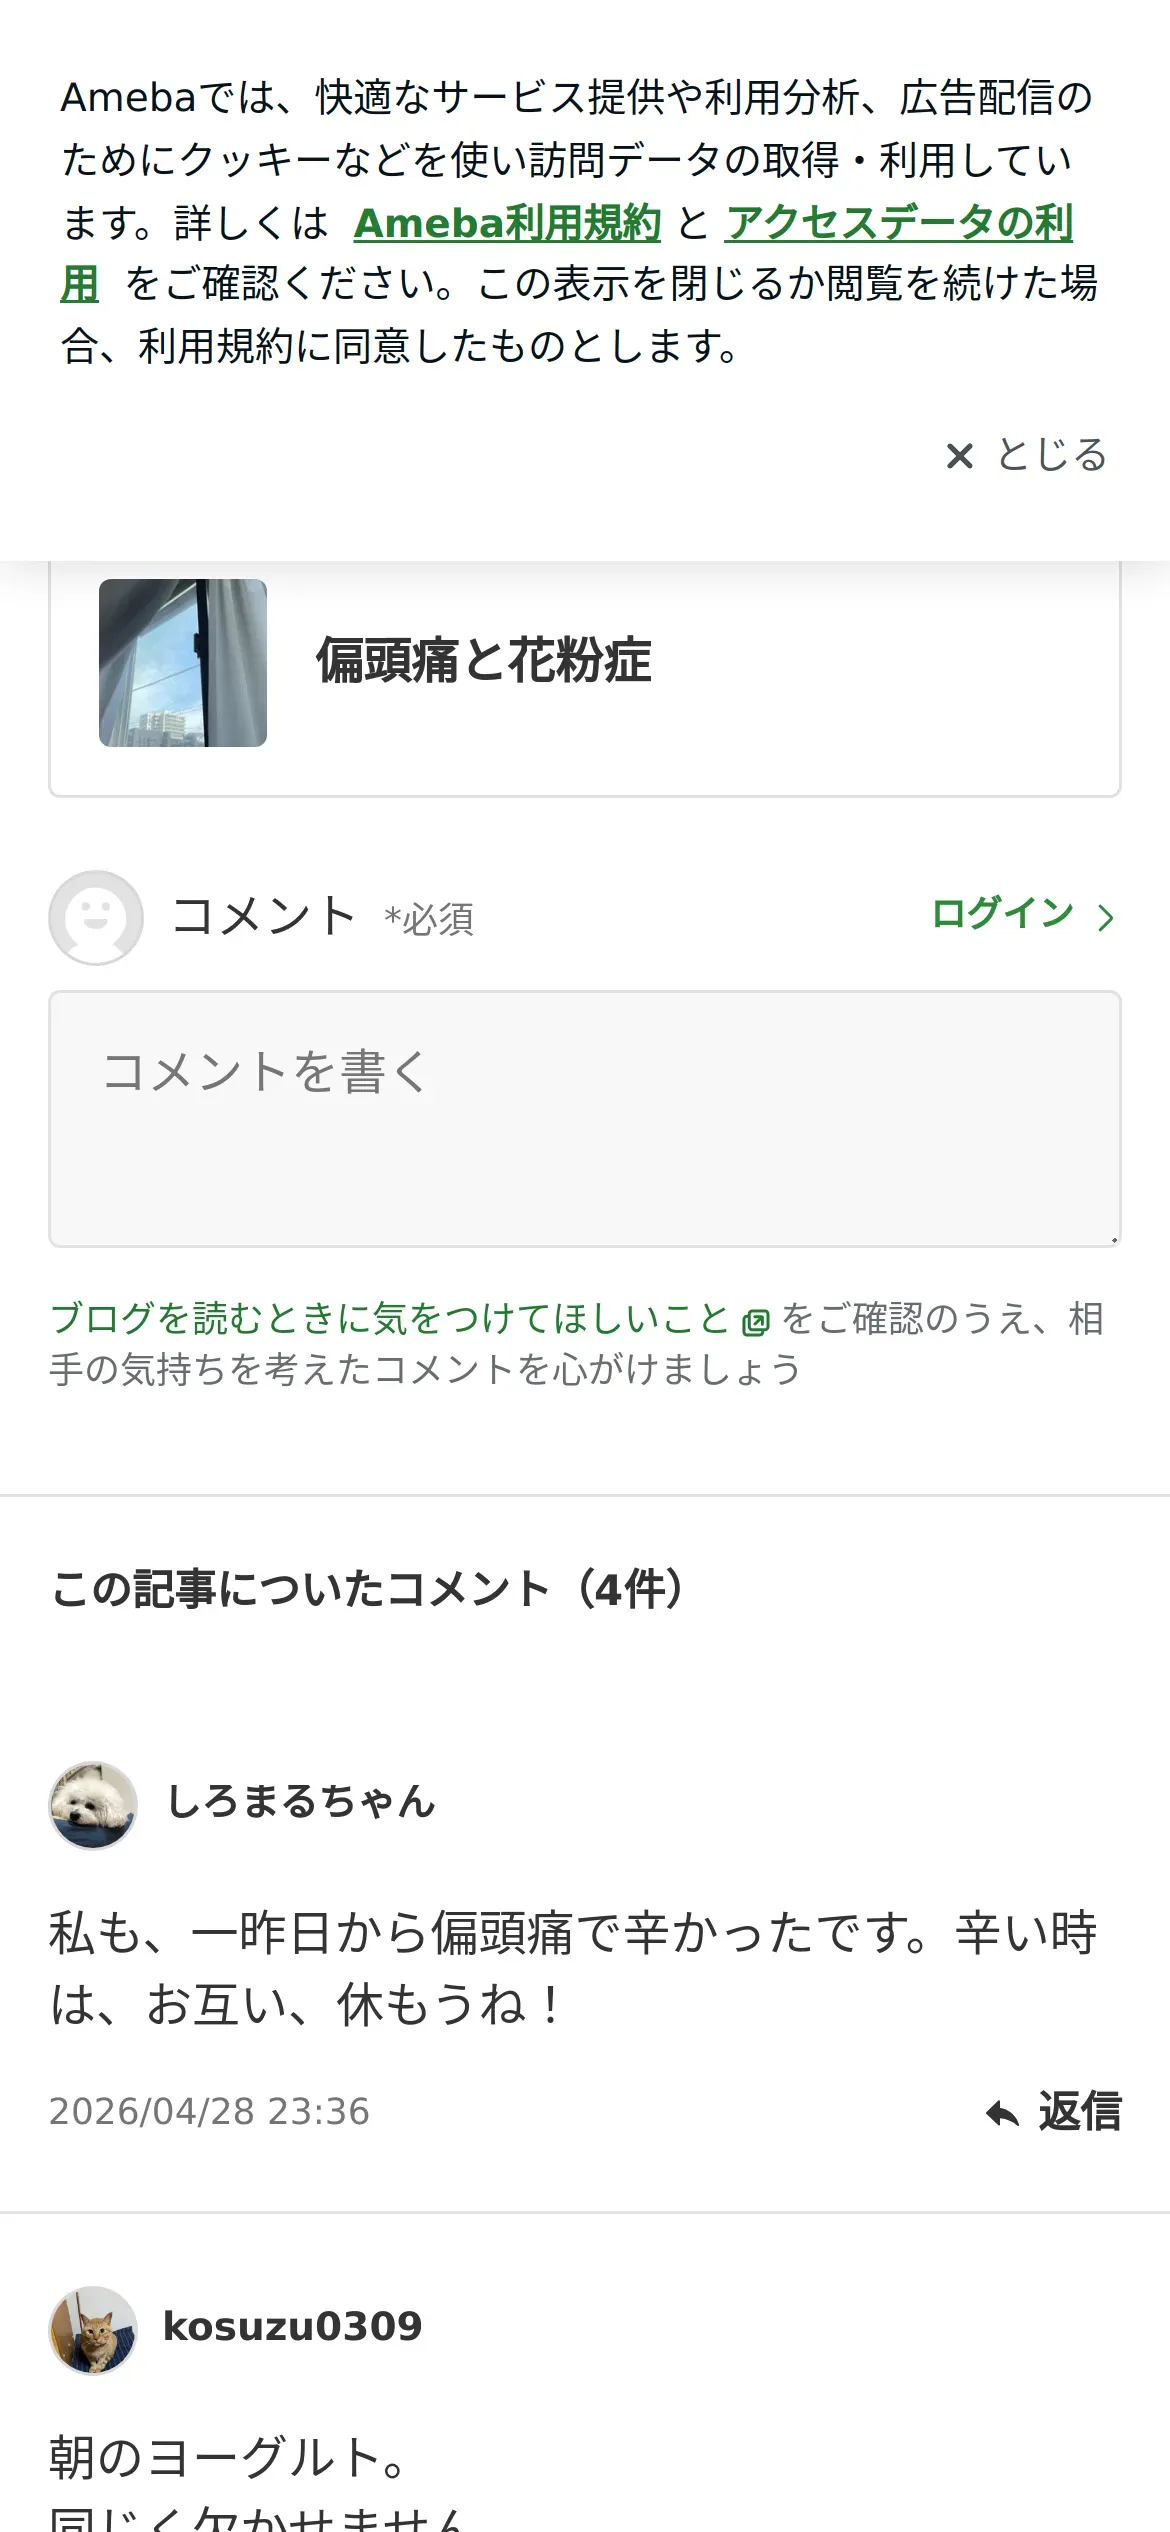This screenshot has width=1170, height=2532.
Task: Click the とじる close text
Action: tap(1051, 455)
